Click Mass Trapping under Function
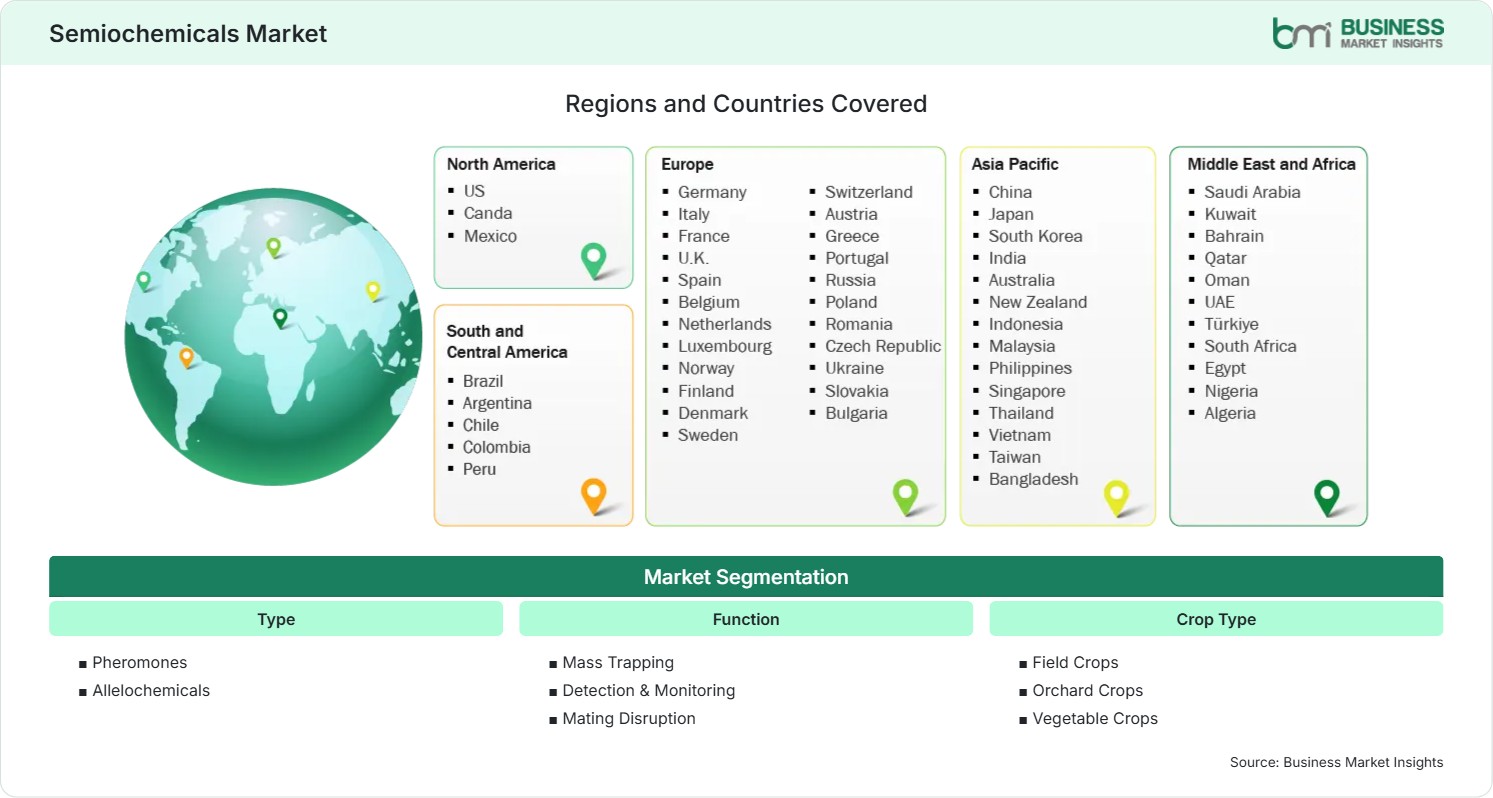The image size is (1493, 798). tap(618, 662)
